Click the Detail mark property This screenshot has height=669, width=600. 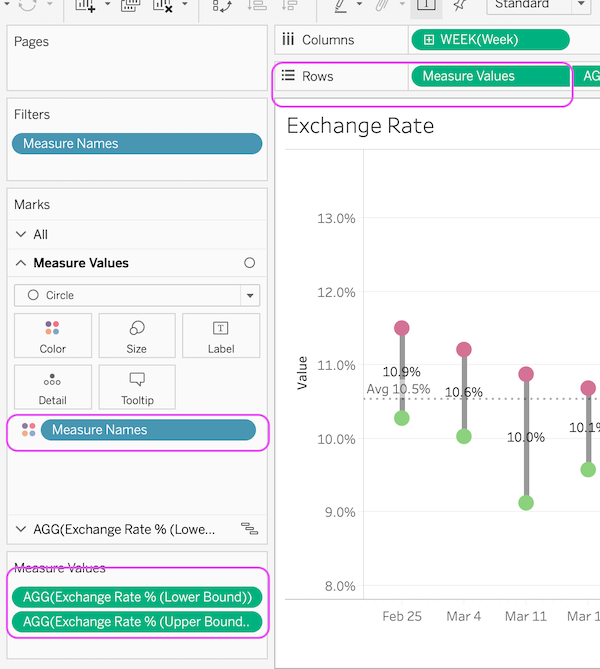(53, 388)
